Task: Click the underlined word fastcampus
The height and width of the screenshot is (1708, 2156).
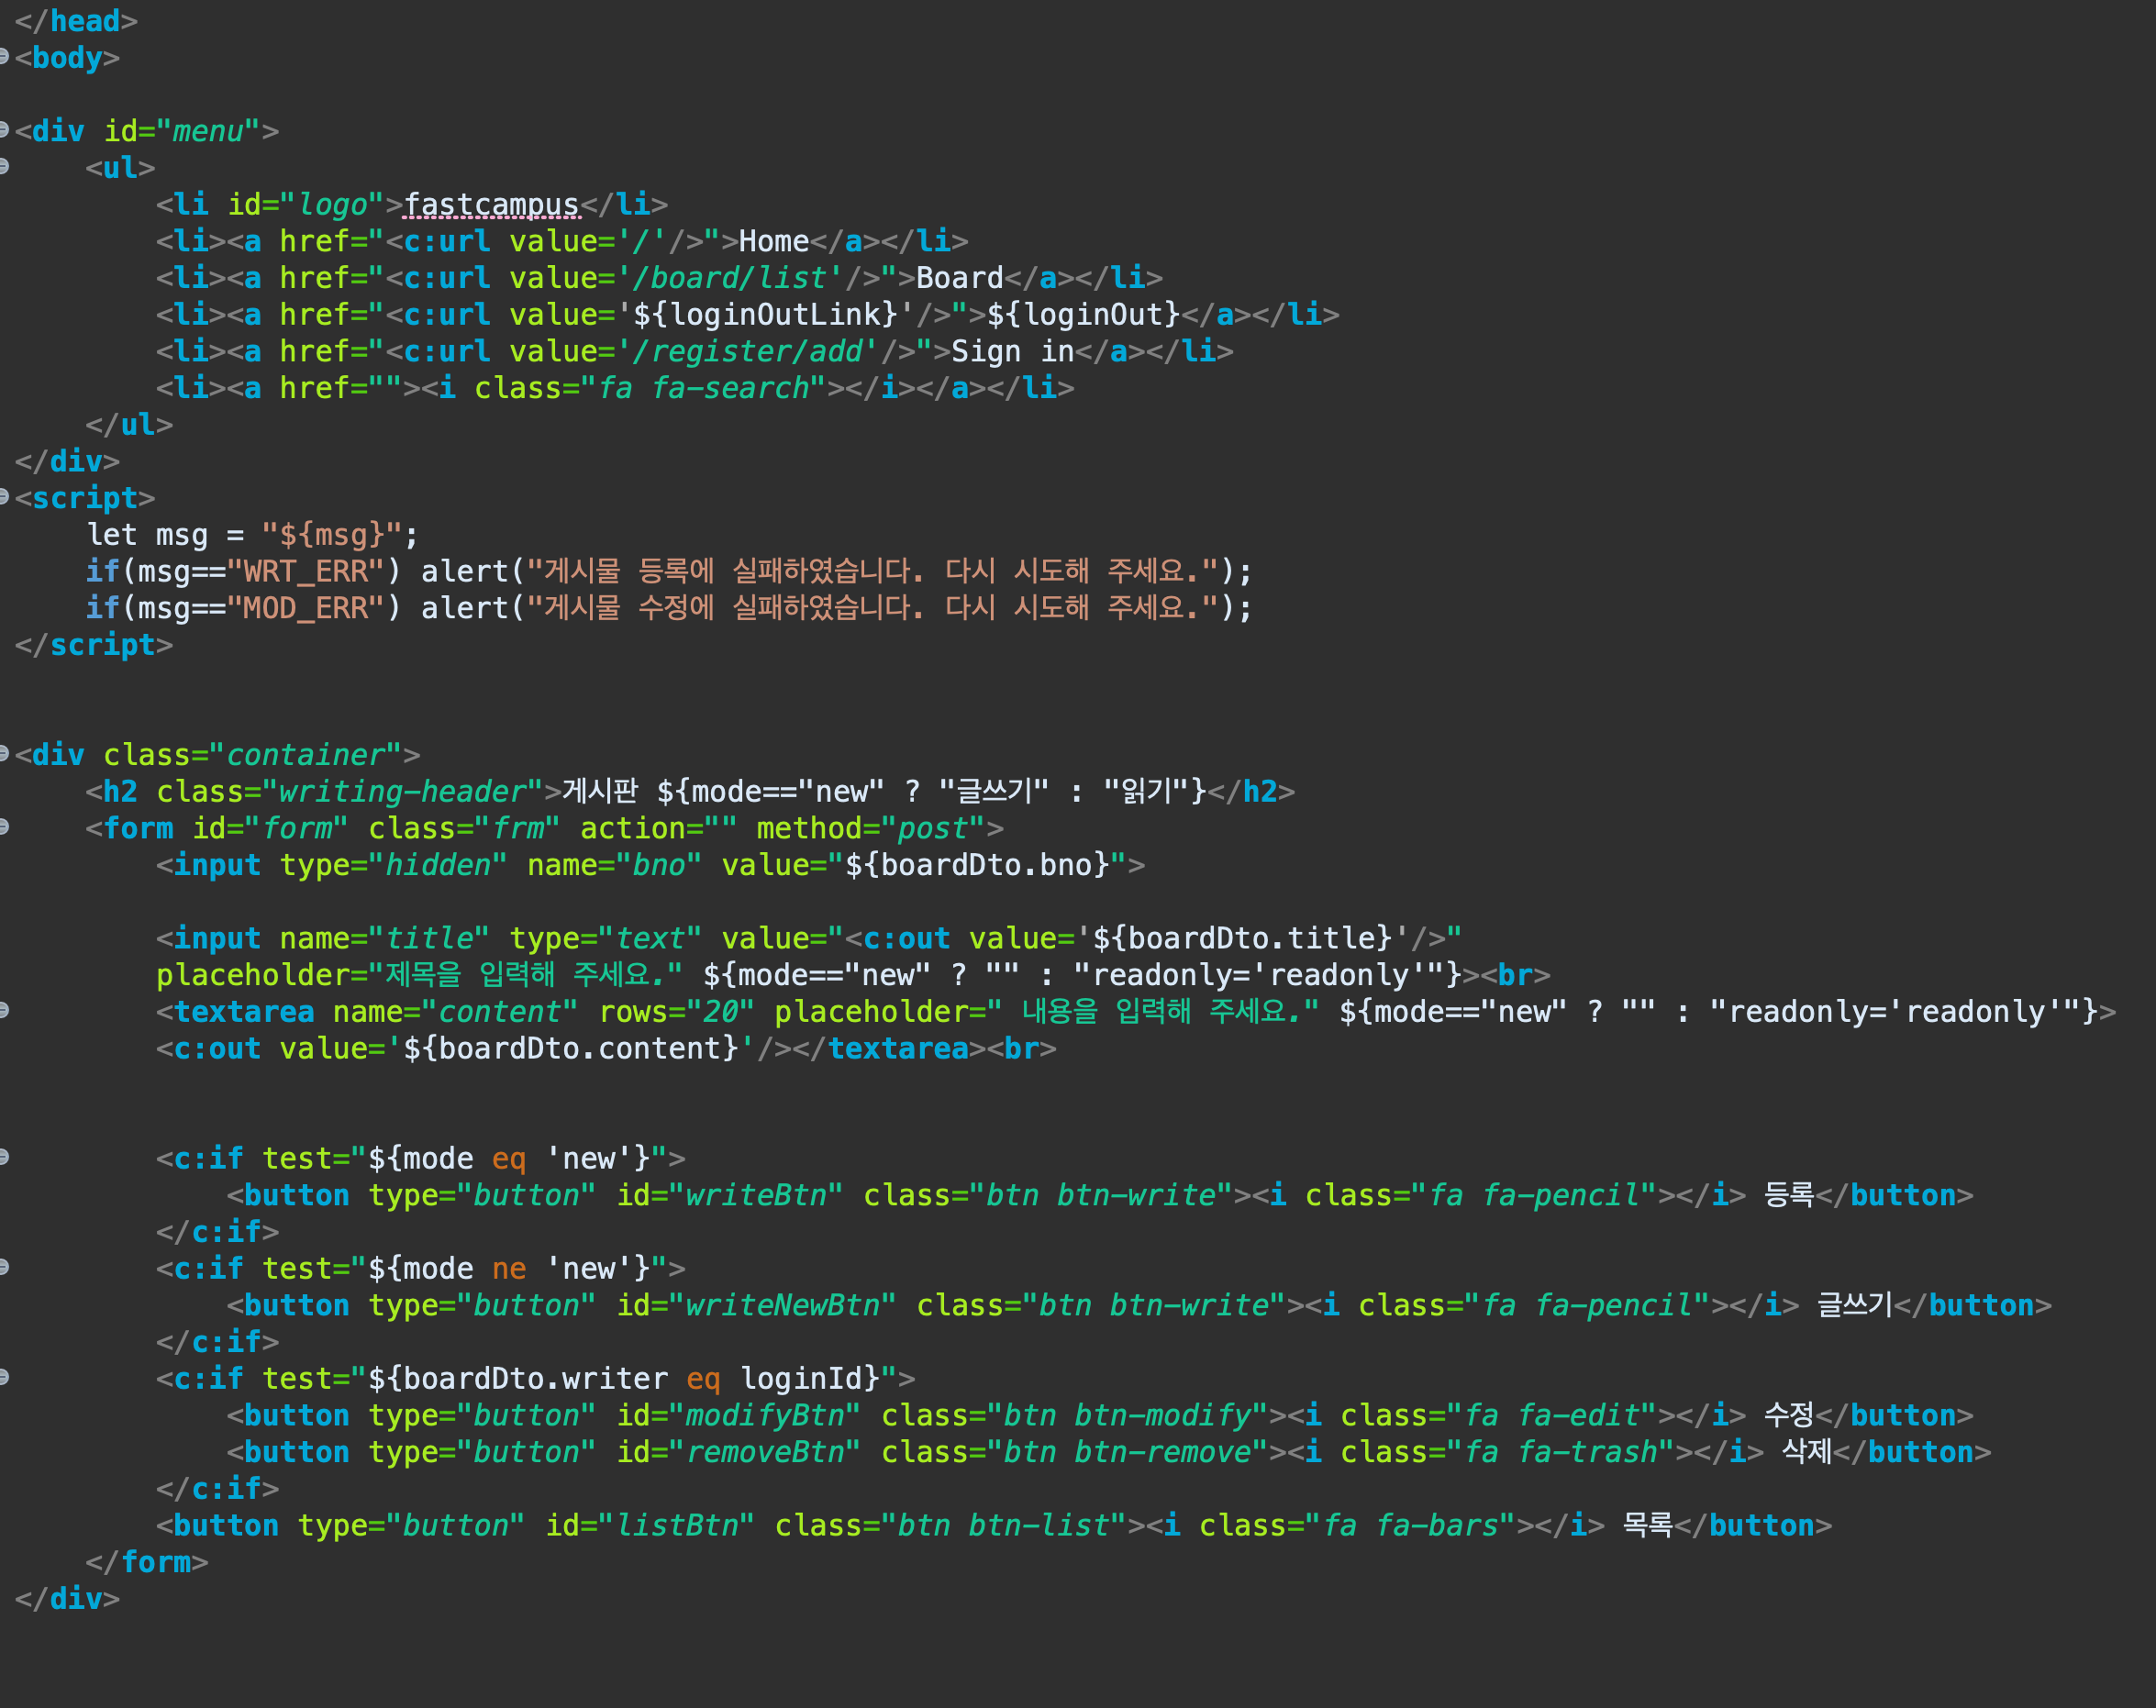Action: [491, 205]
